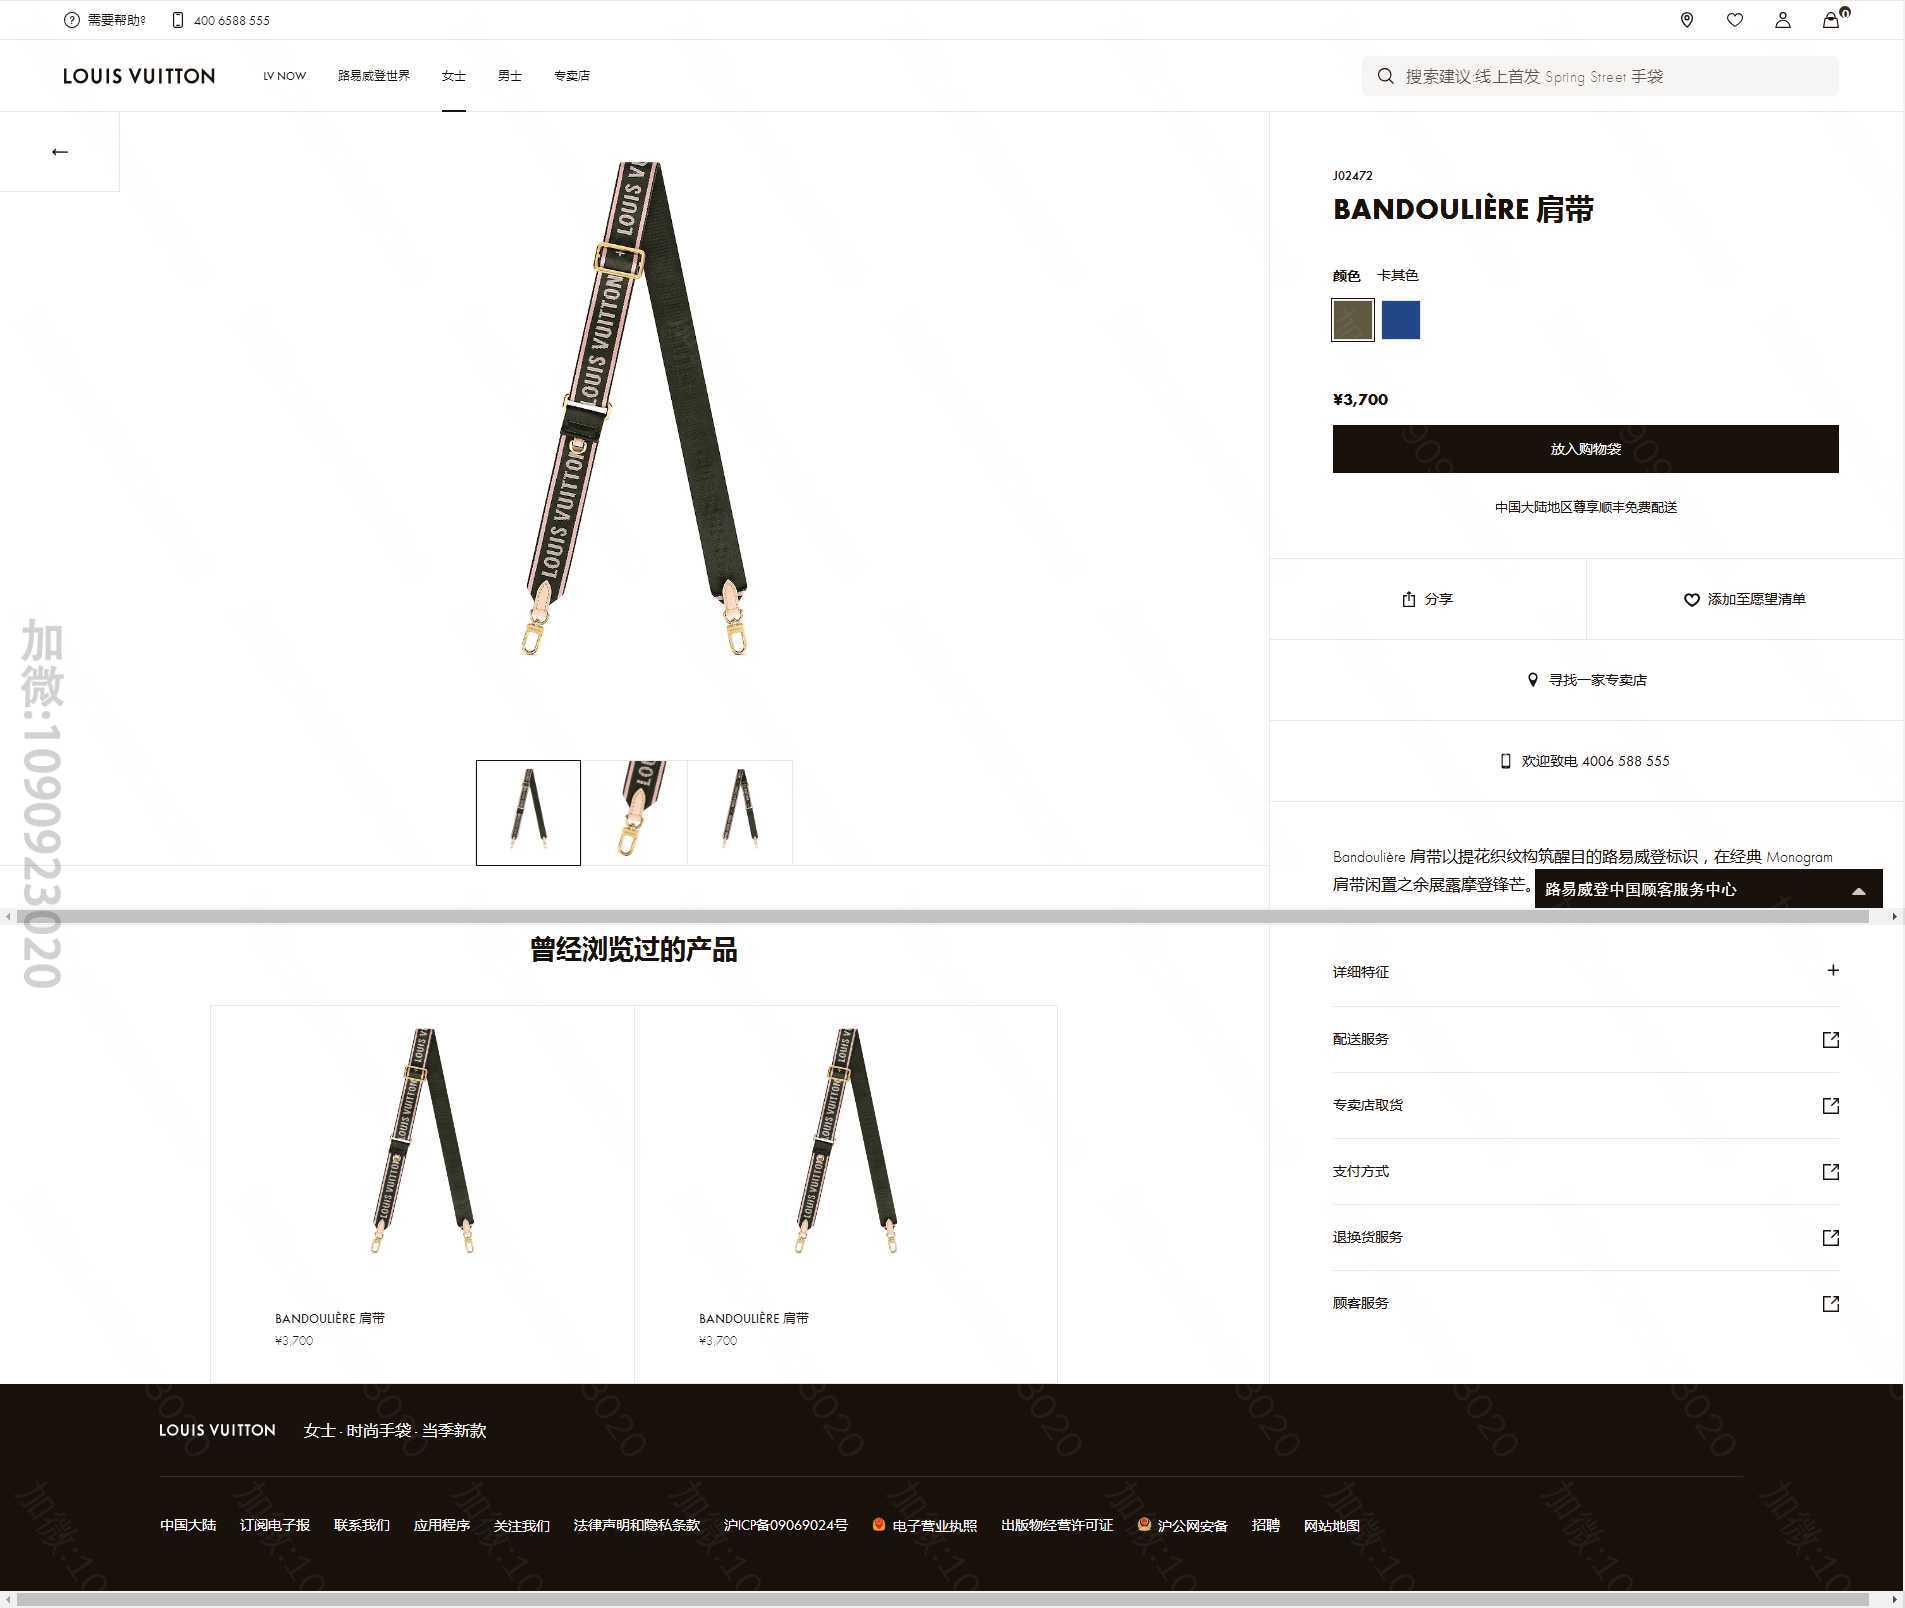Open the 女士 menu

454,76
